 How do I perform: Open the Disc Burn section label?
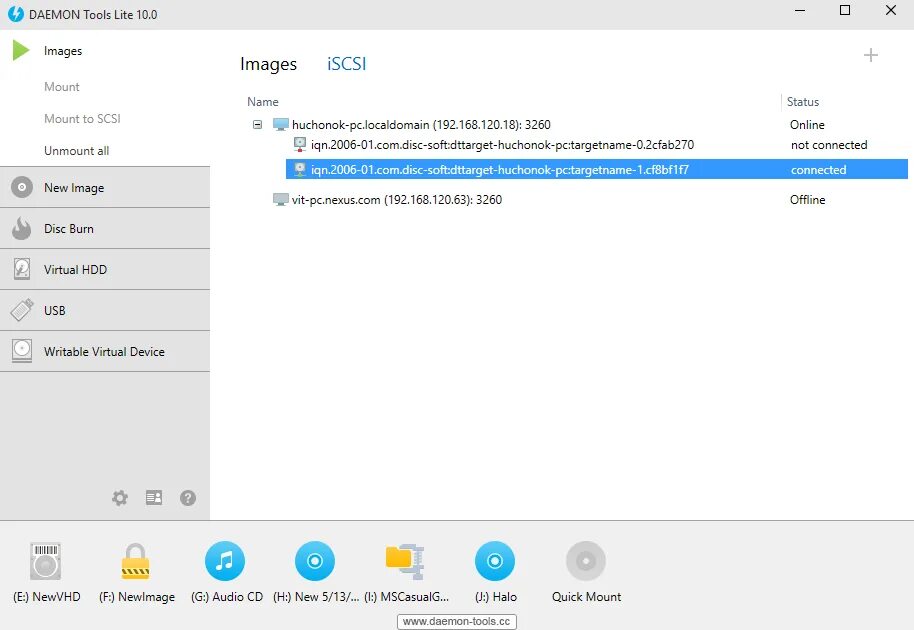pos(69,228)
